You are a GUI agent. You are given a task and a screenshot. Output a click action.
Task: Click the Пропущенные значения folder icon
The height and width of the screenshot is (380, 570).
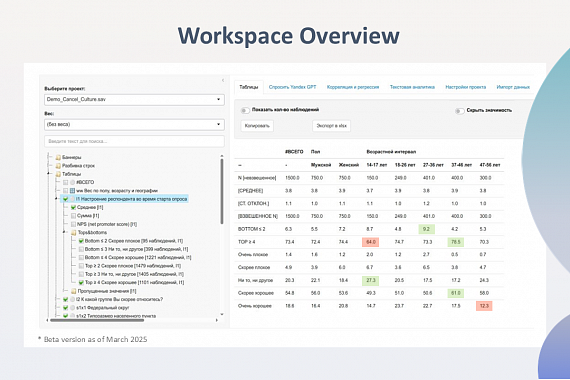[73, 291]
